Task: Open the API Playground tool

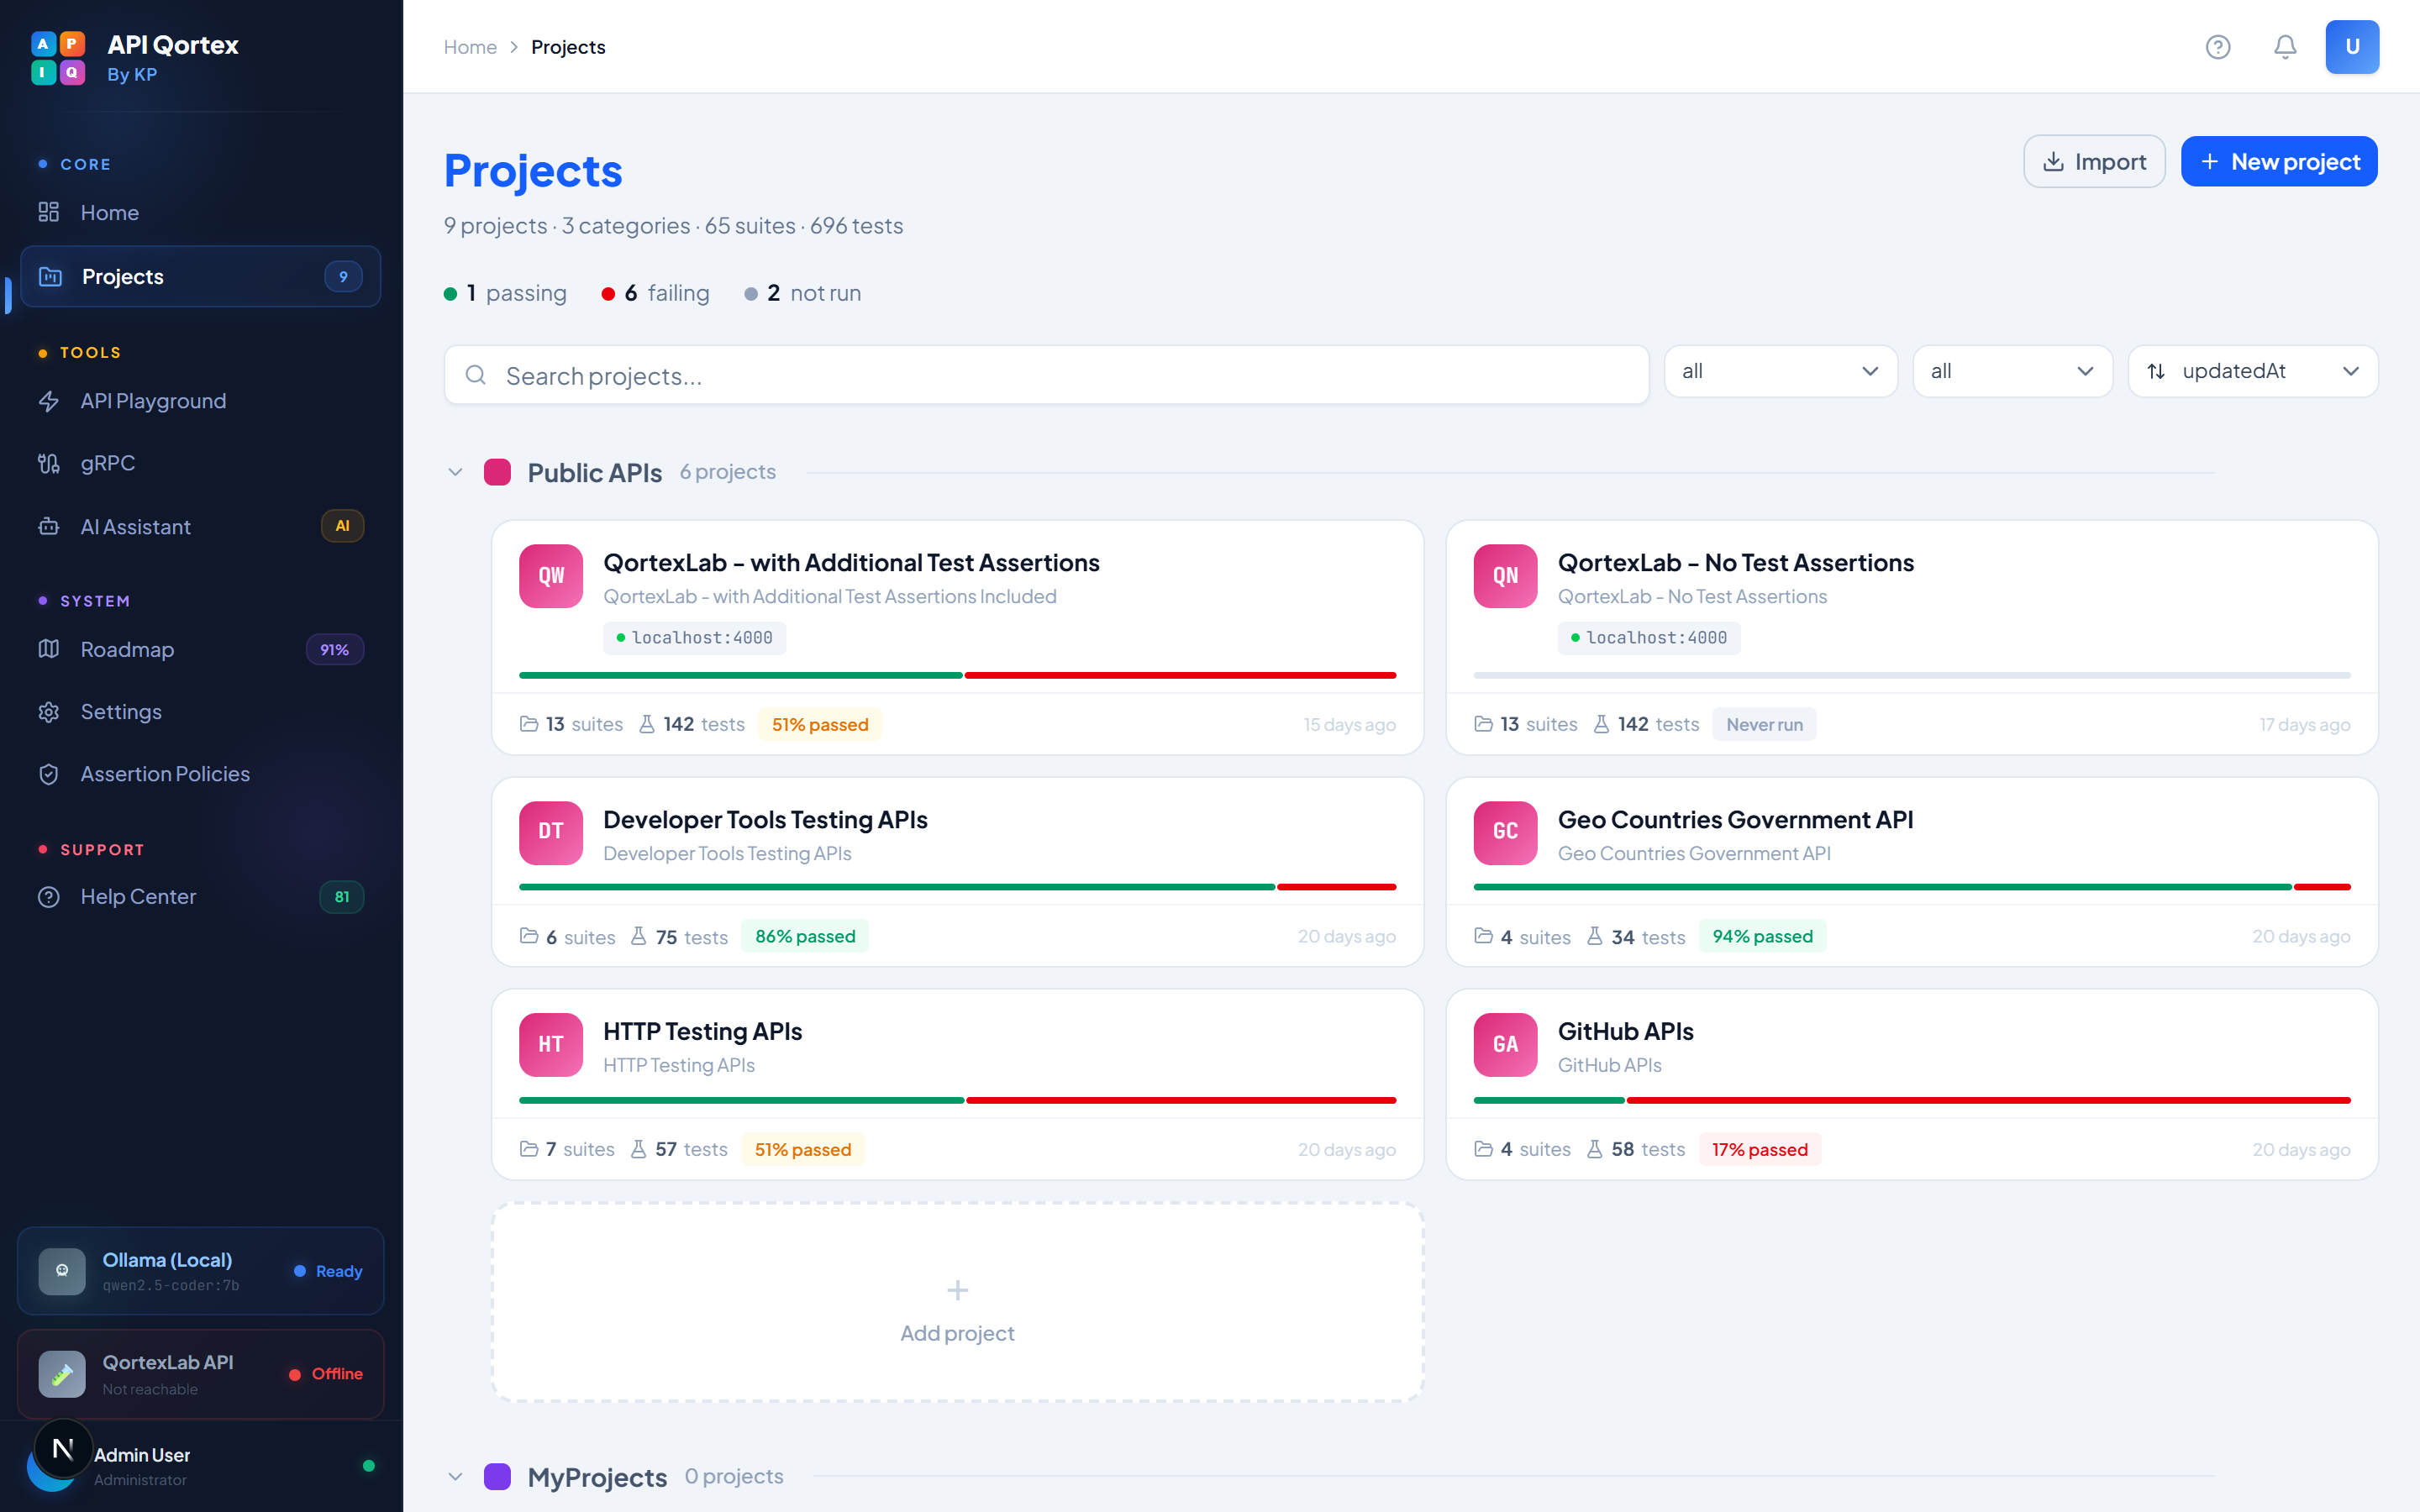Action: click(x=152, y=400)
